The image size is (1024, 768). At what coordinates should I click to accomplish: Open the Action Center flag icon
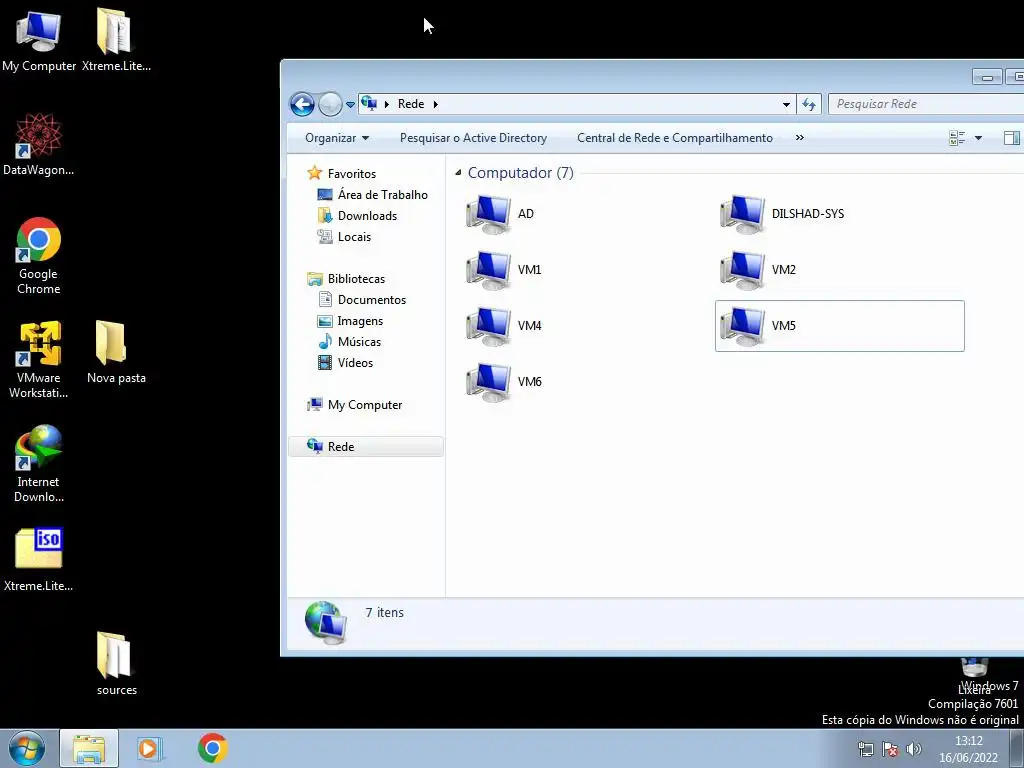(x=889, y=749)
